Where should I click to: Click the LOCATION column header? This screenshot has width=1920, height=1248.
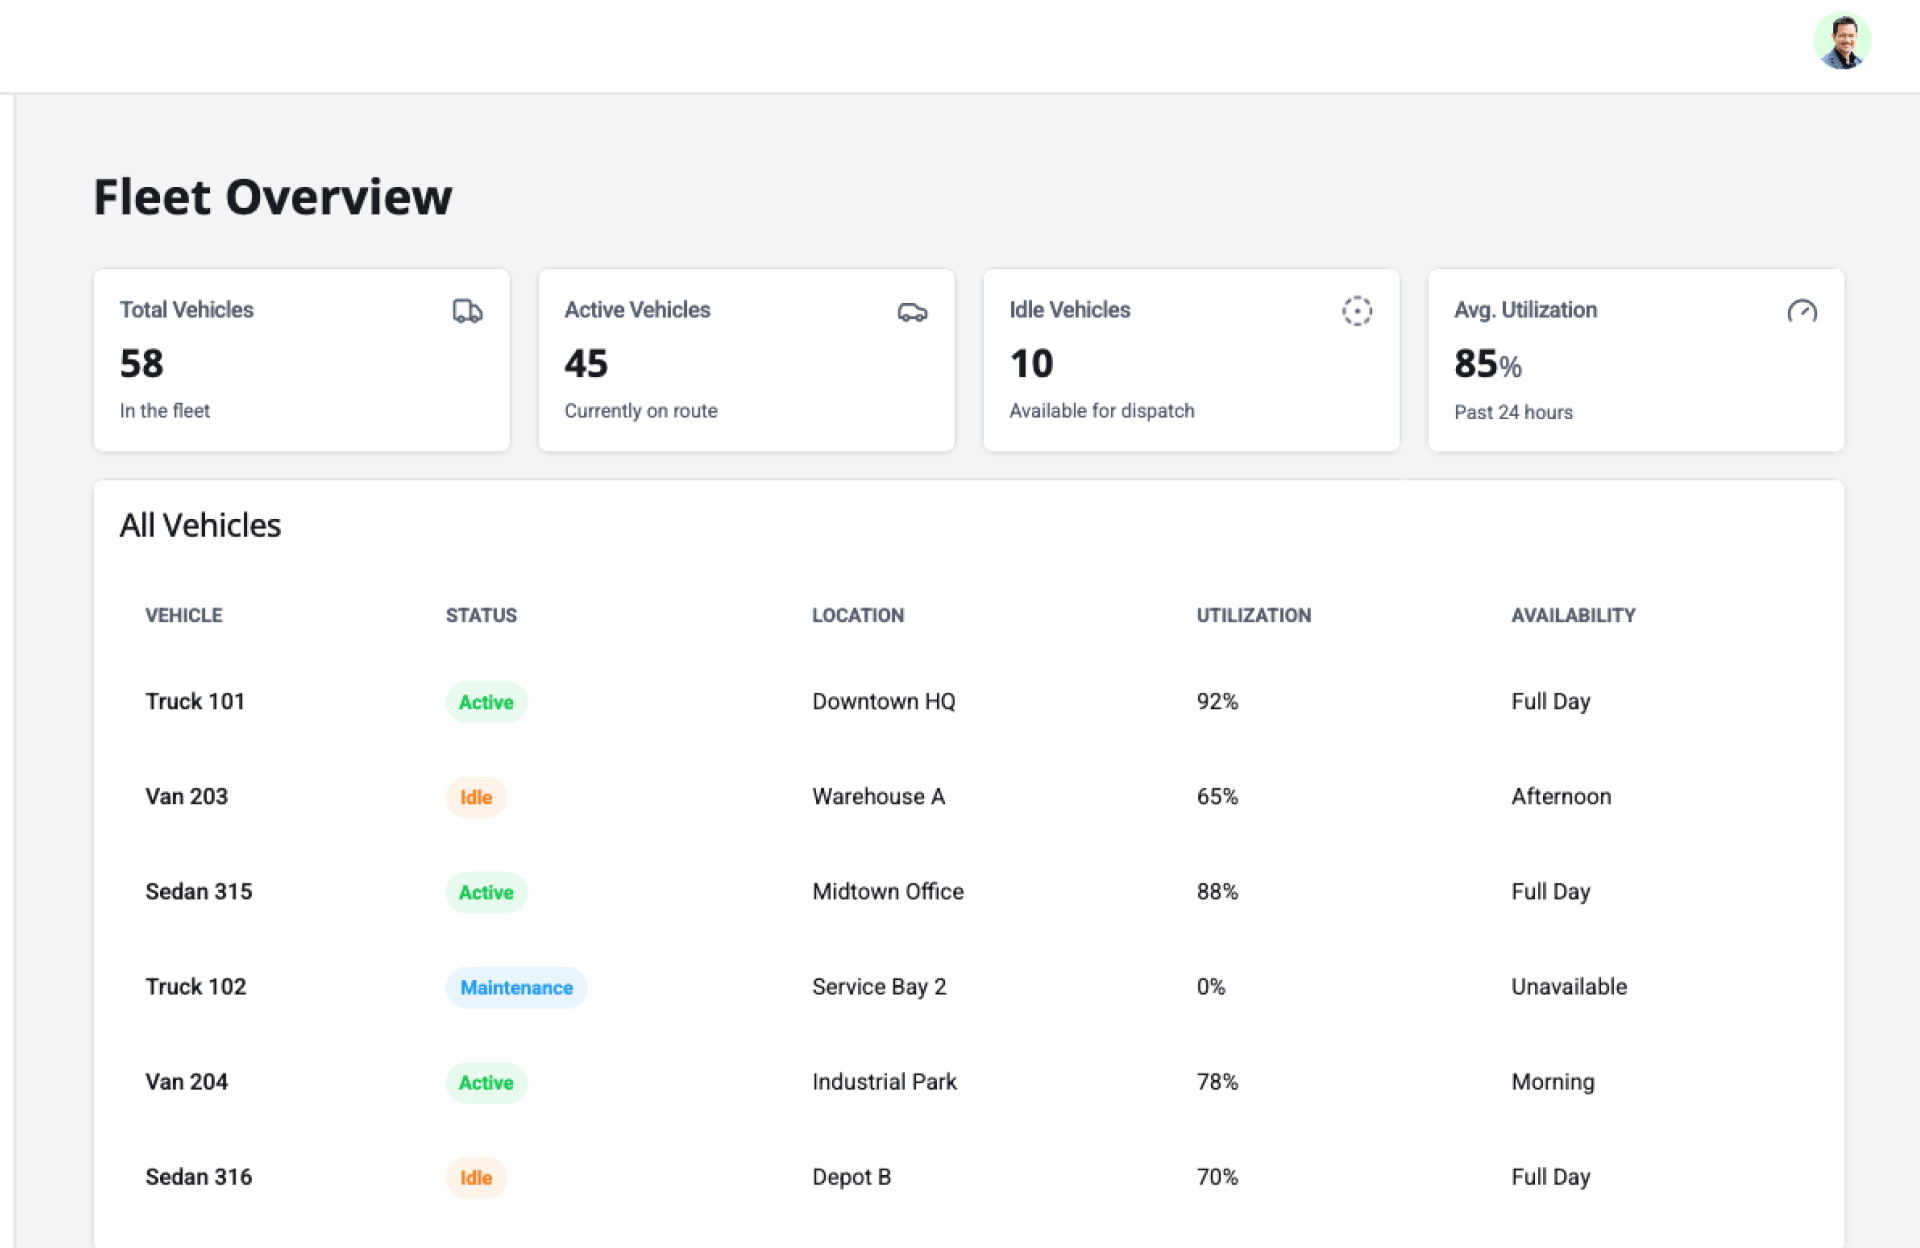[857, 615]
